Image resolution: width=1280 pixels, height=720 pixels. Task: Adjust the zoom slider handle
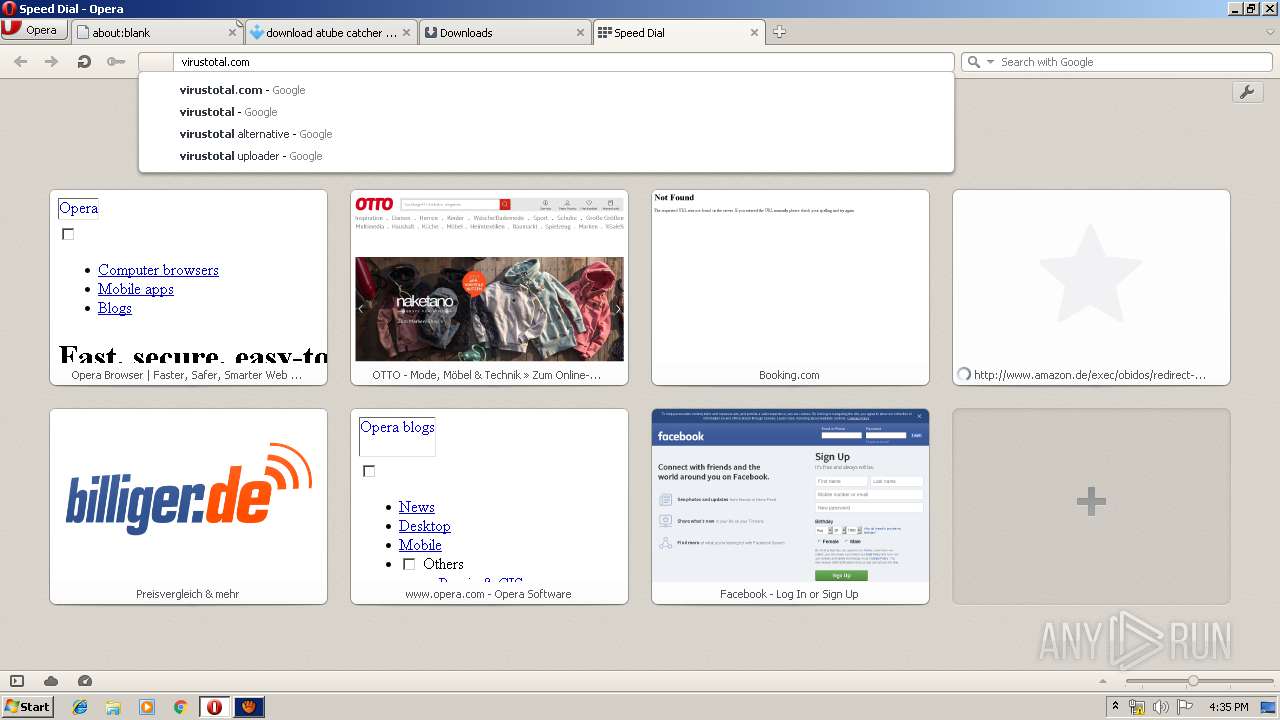pyautogui.click(x=1193, y=681)
